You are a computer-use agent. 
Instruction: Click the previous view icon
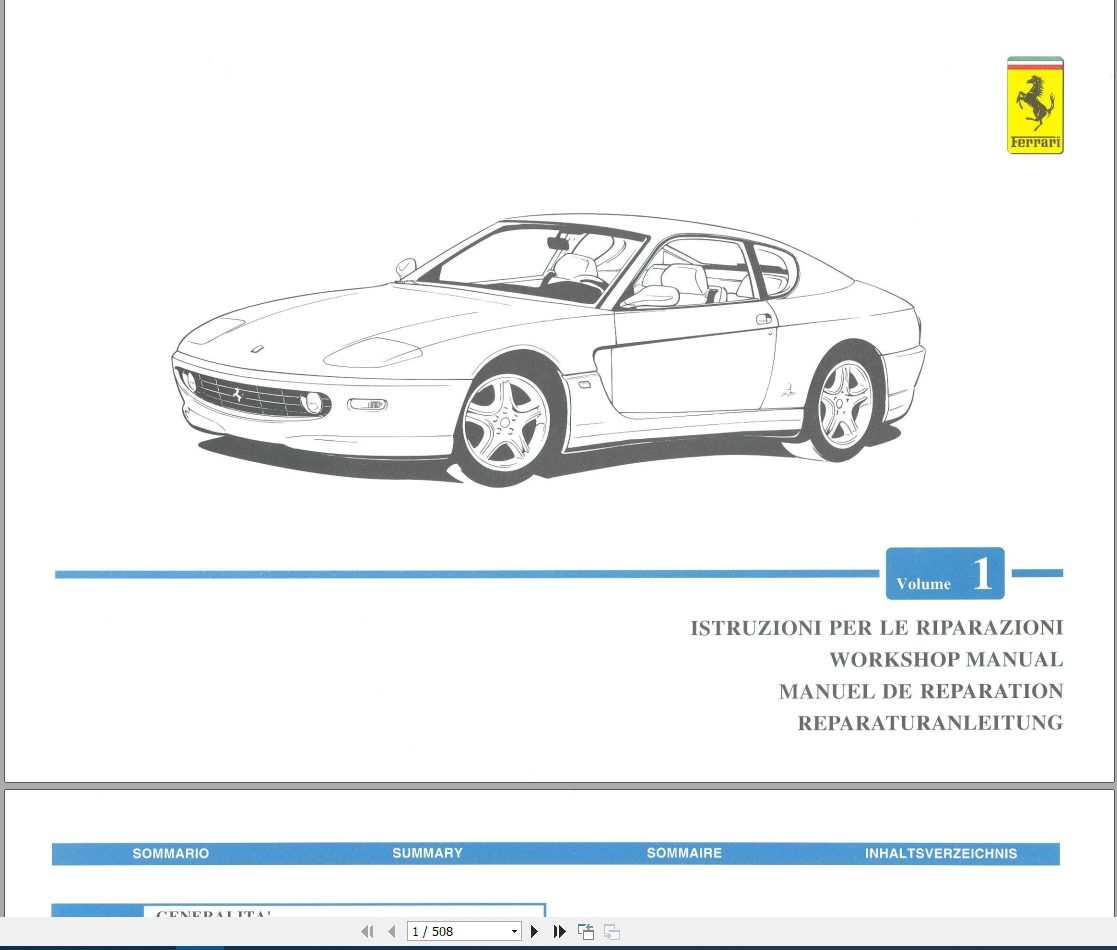[x=586, y=931]
